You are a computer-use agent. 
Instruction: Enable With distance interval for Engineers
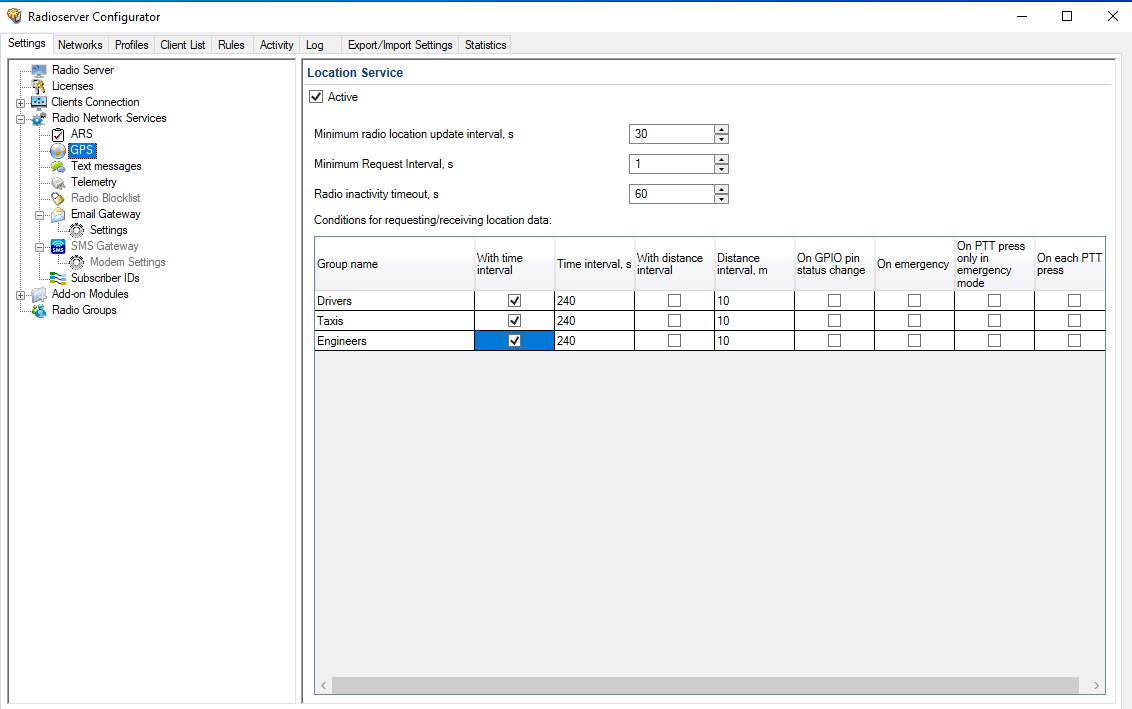(x=674, y=341)
